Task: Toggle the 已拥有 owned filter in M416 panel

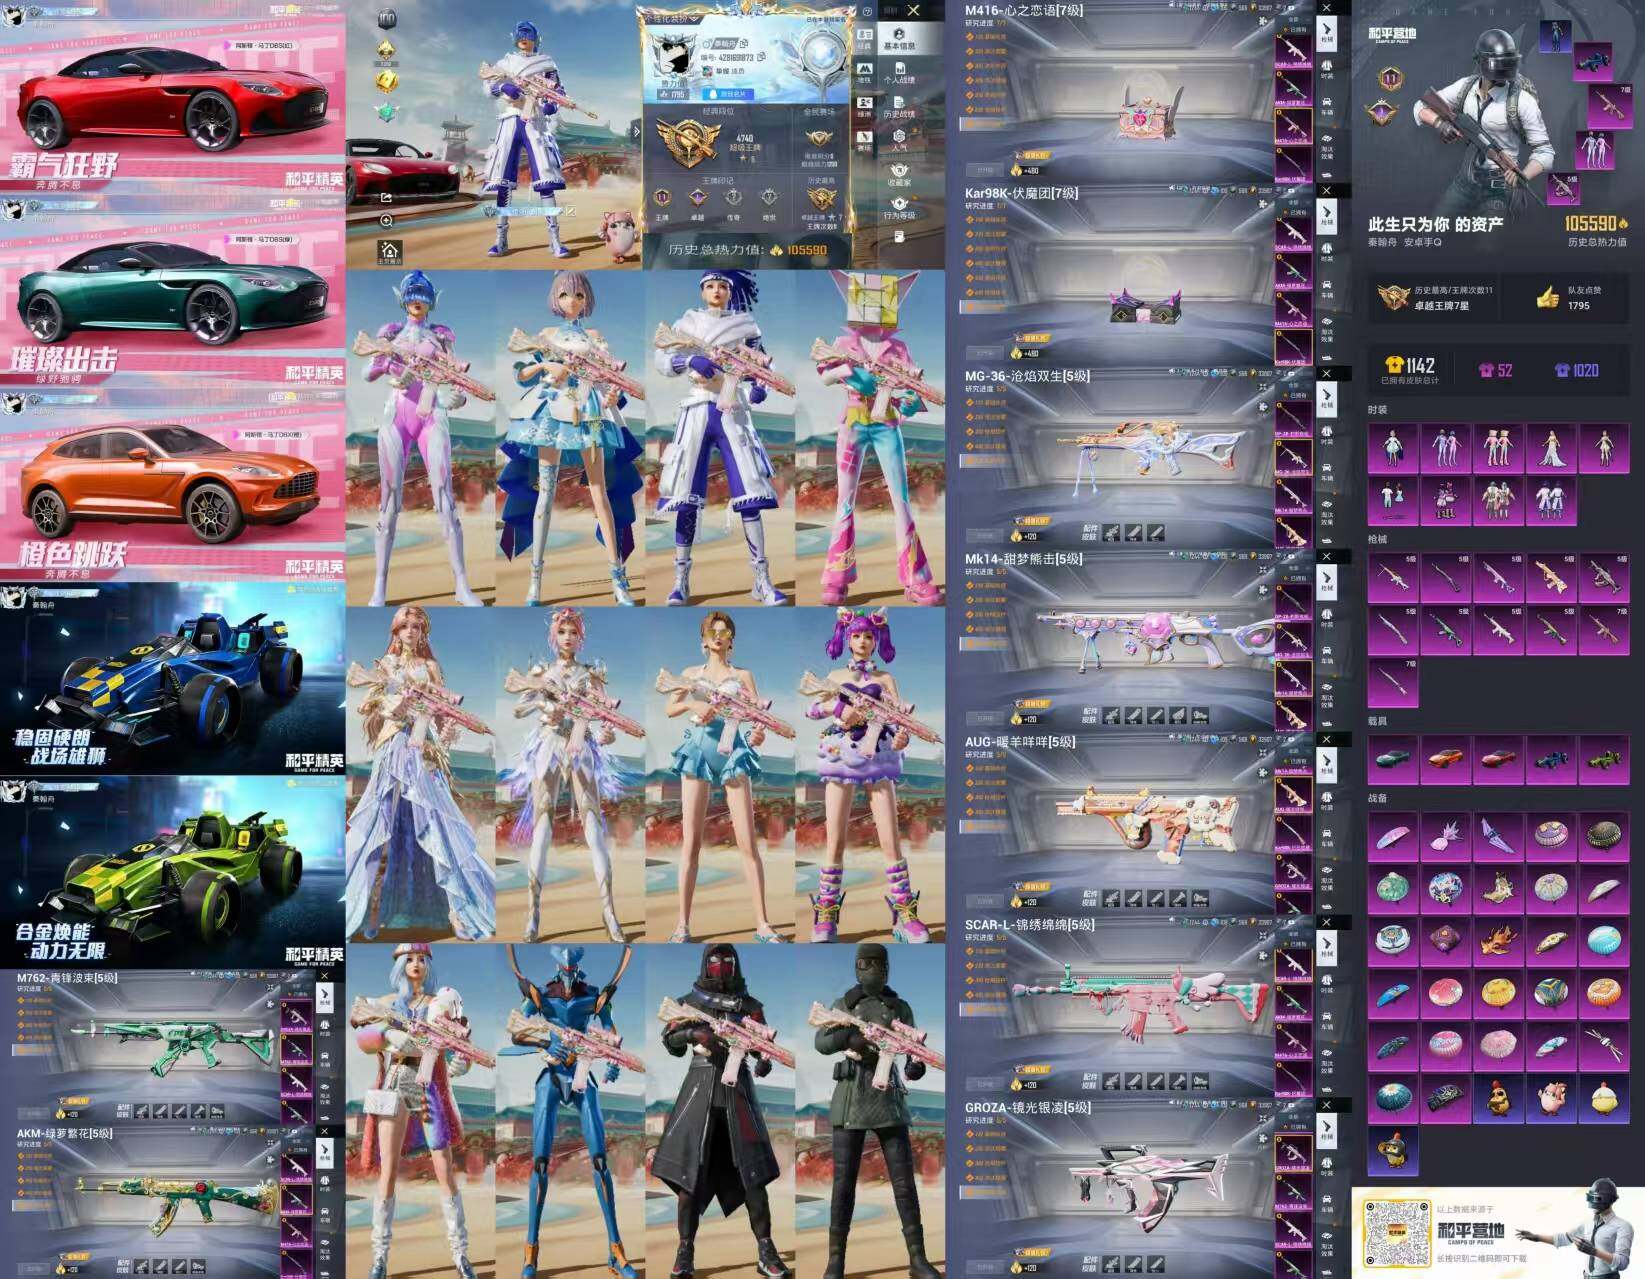Action: tap(1297, 29)
